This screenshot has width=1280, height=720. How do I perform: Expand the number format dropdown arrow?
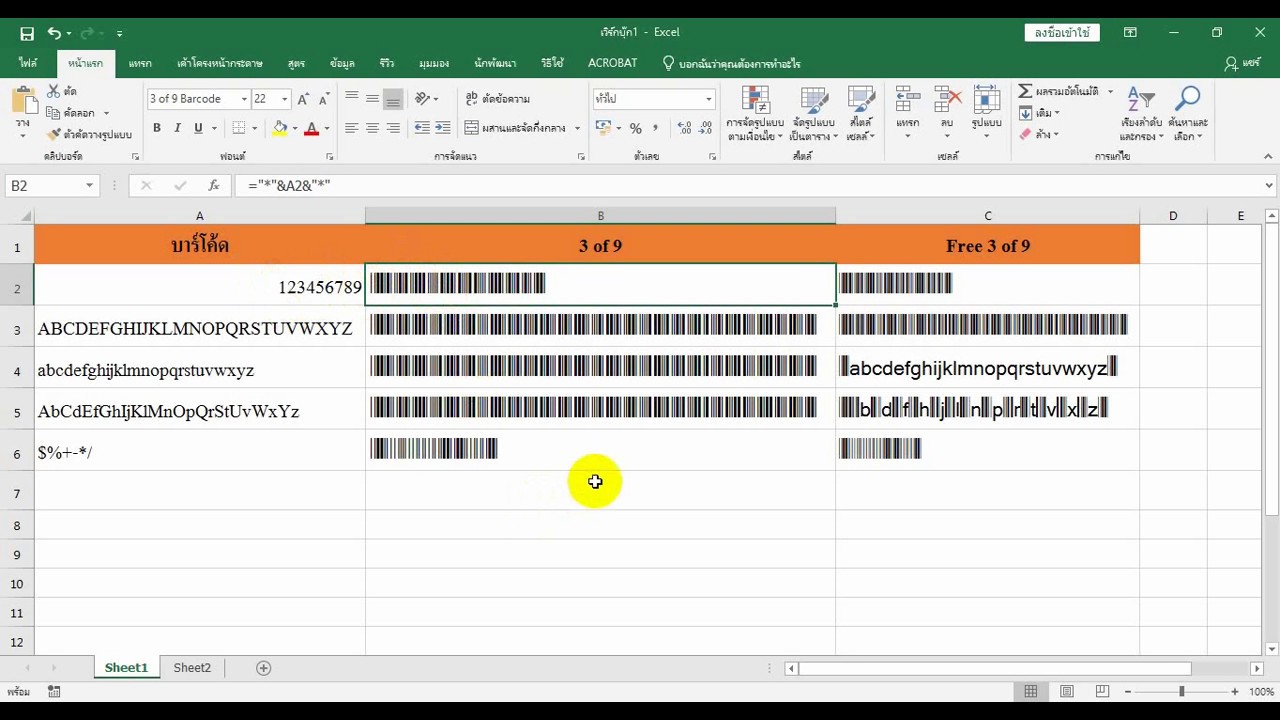(708, 99)
